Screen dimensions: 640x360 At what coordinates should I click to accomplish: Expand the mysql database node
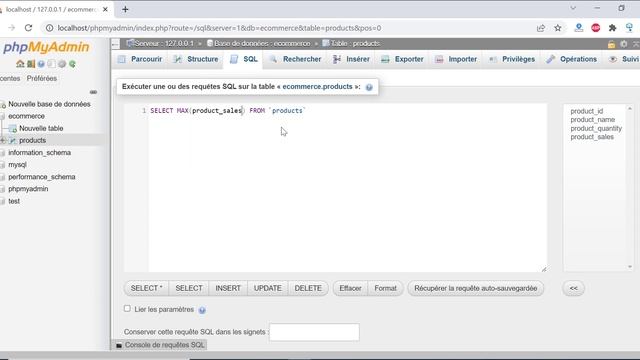click(2, 165)
